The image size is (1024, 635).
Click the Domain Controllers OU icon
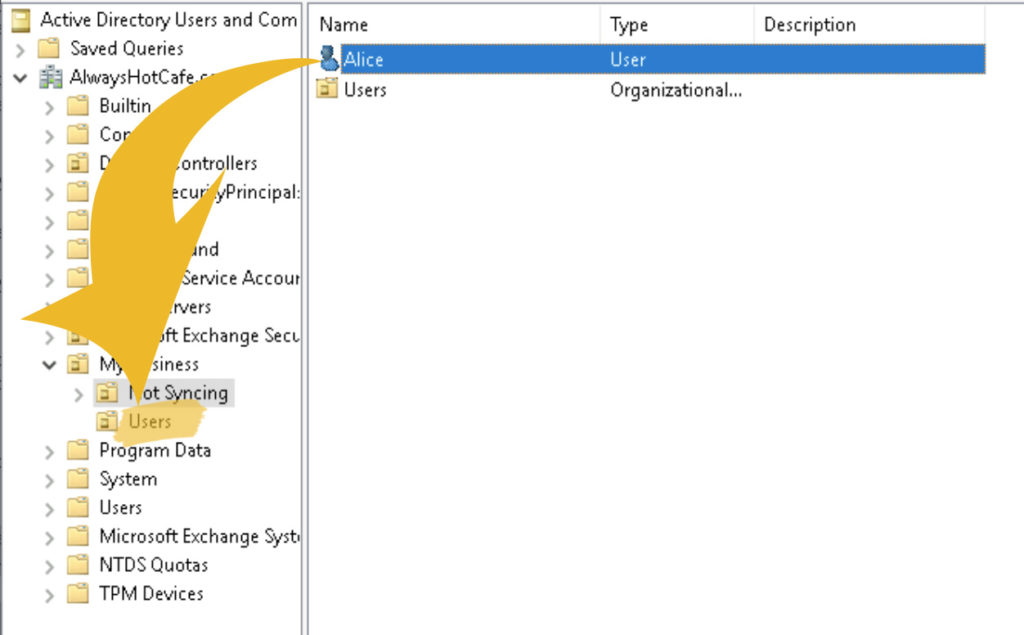pyautogui.click(x=76, y=163)
